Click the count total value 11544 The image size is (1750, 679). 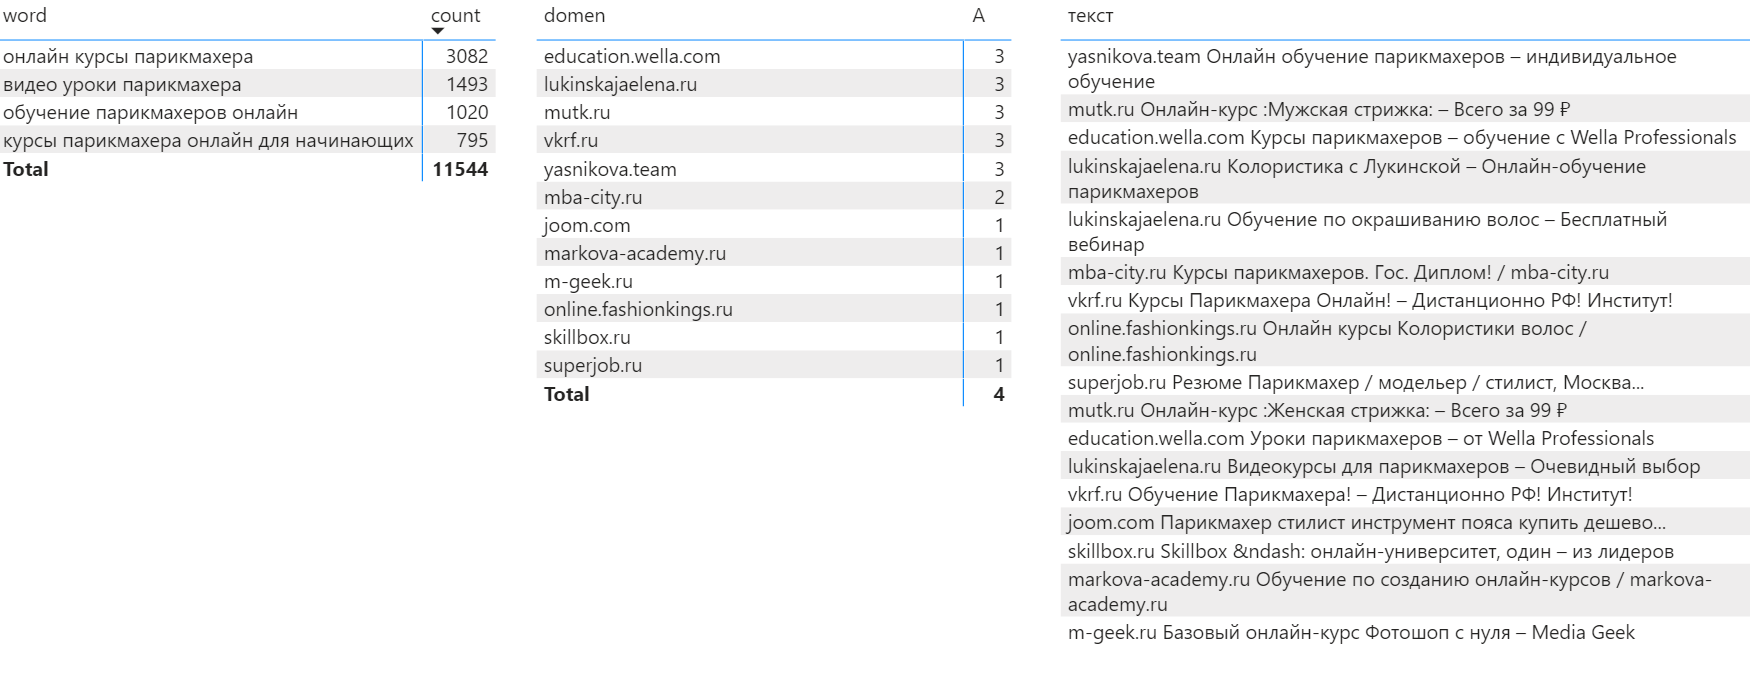pos(460,170)
